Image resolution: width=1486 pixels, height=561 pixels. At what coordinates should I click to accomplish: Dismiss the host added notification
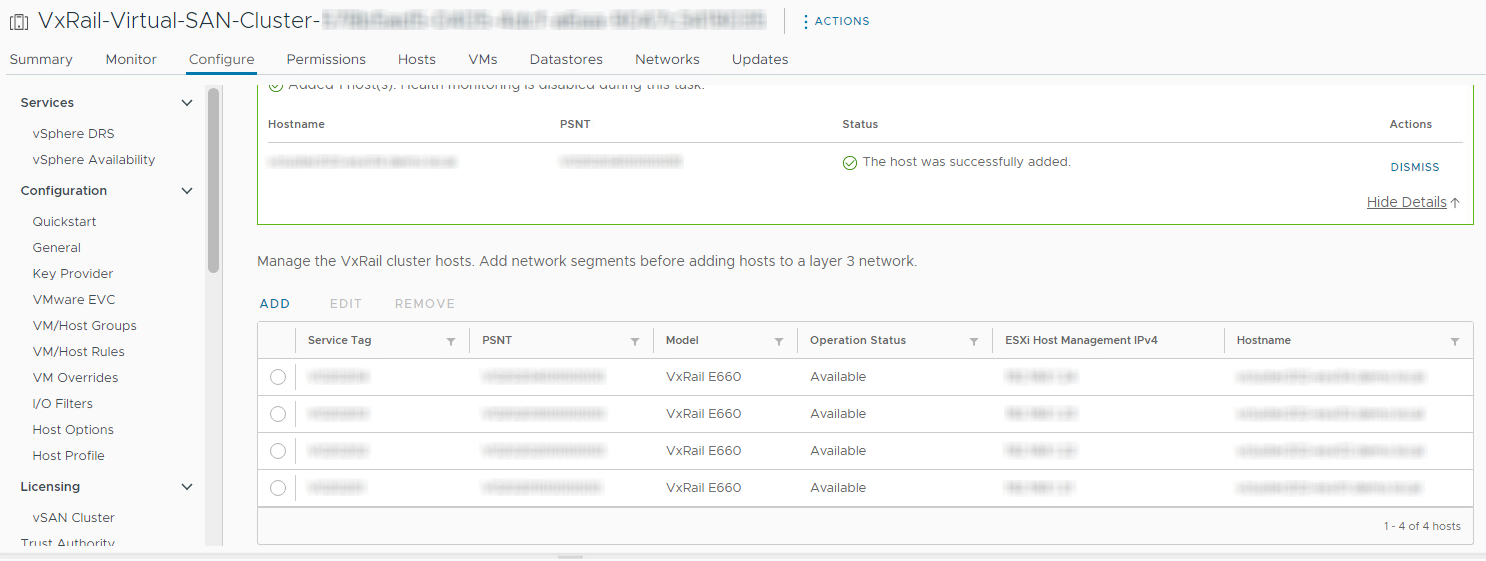1415,168
